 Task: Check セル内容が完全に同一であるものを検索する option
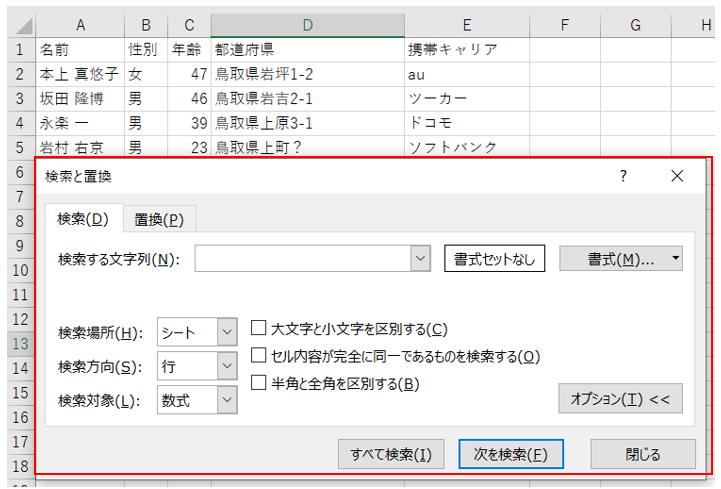point(258,355)
